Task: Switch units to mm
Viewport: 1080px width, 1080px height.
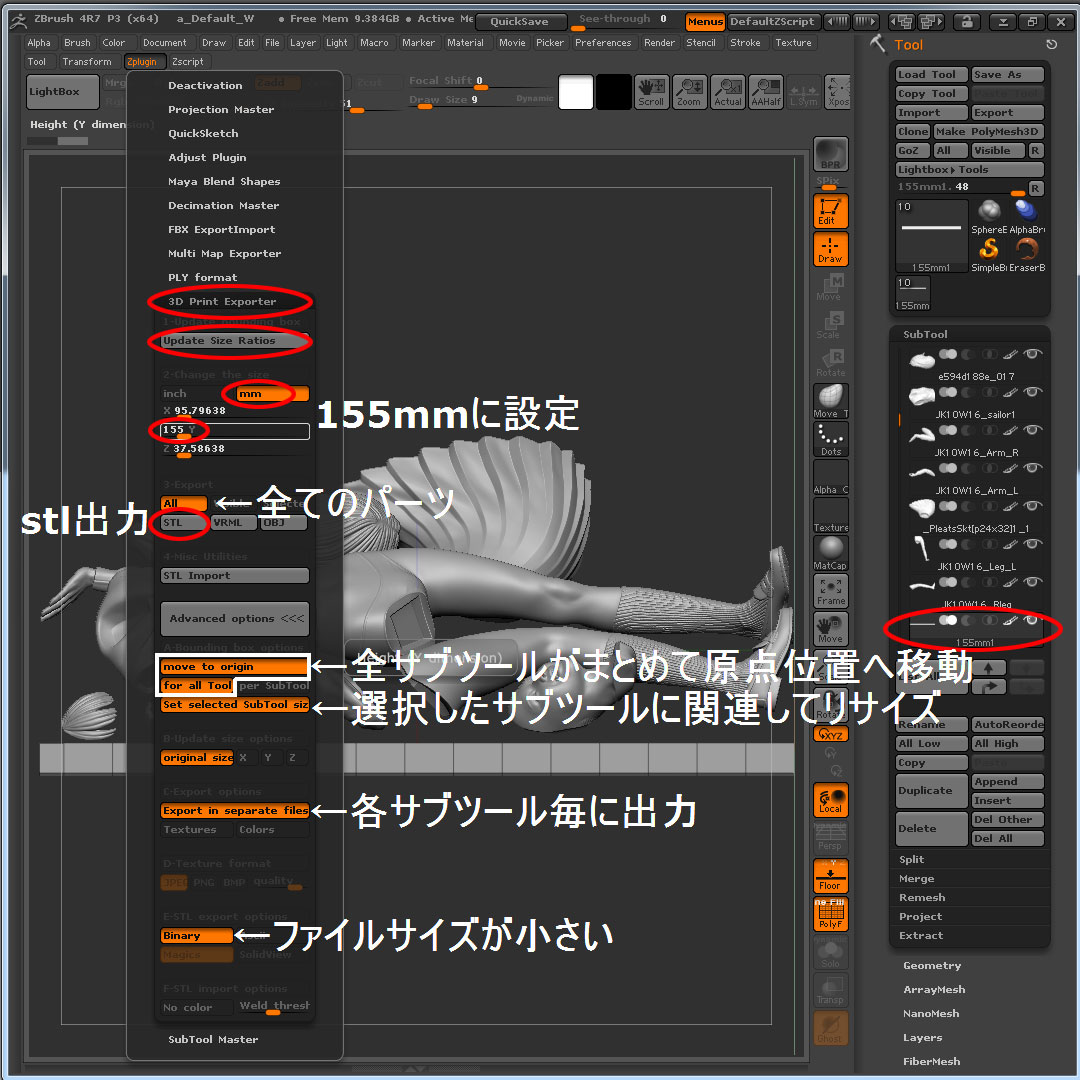Action: (x=271, y=393)
